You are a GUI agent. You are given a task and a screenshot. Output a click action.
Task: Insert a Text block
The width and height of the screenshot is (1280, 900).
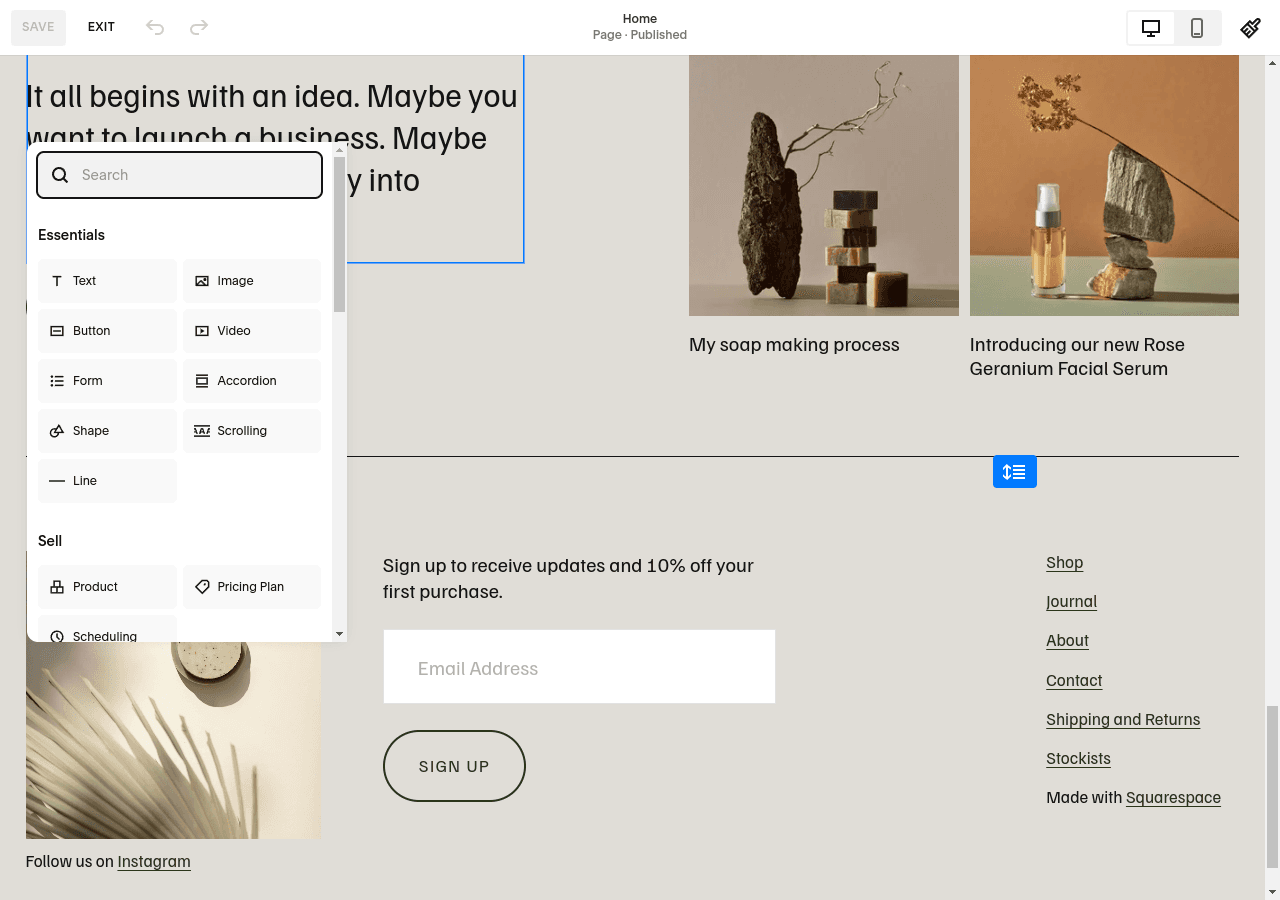pyautogui.click(x=107, y=281)
